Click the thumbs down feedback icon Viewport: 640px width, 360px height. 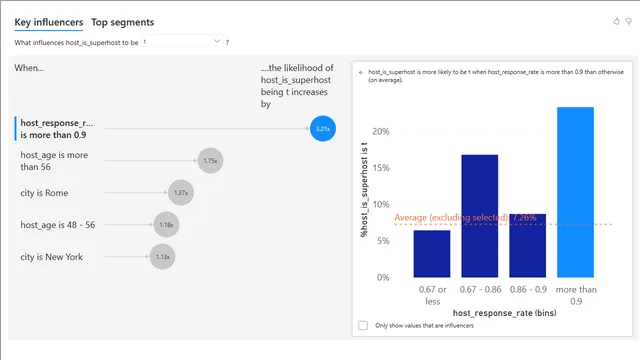coord(629,21)
